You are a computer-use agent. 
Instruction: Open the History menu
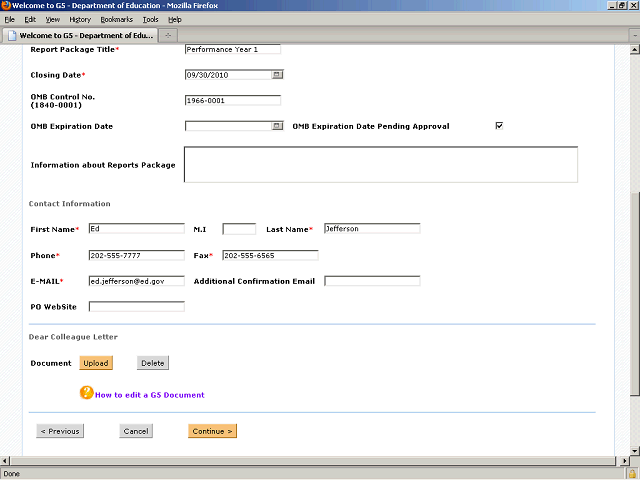[80, 20]
